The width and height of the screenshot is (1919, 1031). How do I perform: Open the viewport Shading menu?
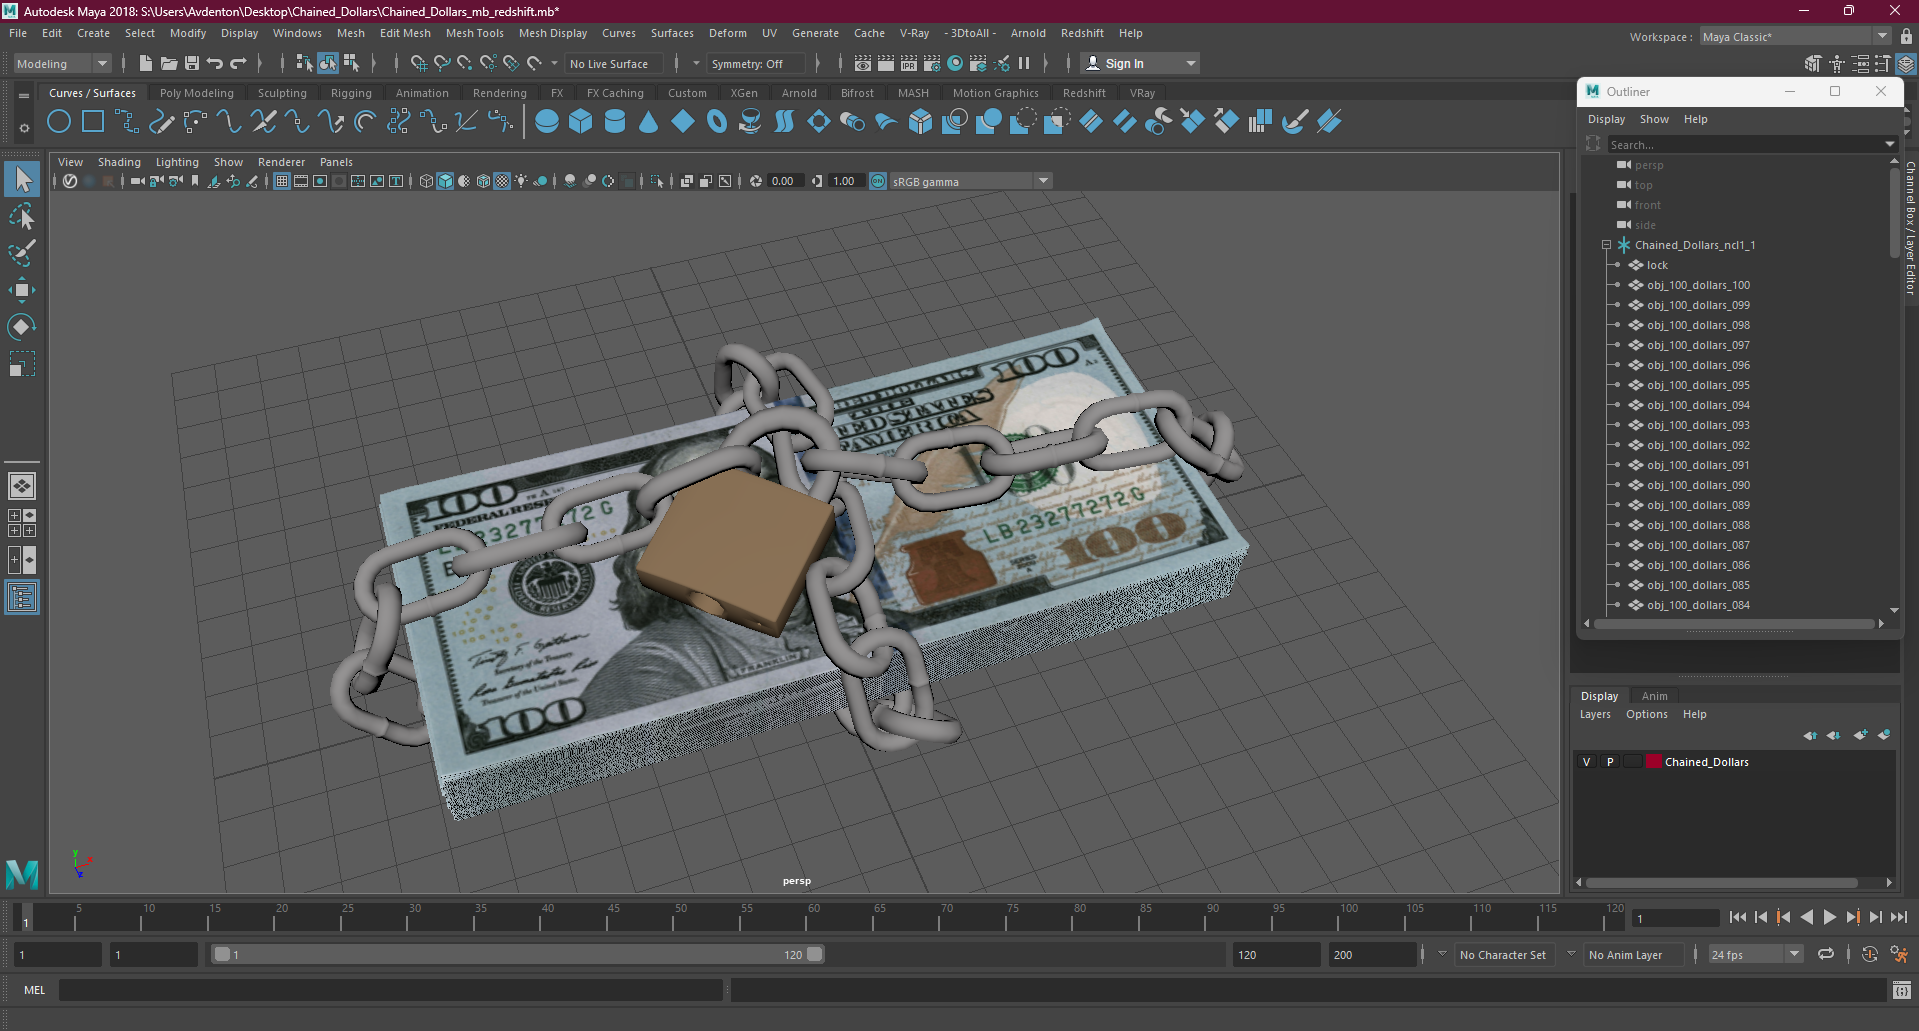click(119, 162)
